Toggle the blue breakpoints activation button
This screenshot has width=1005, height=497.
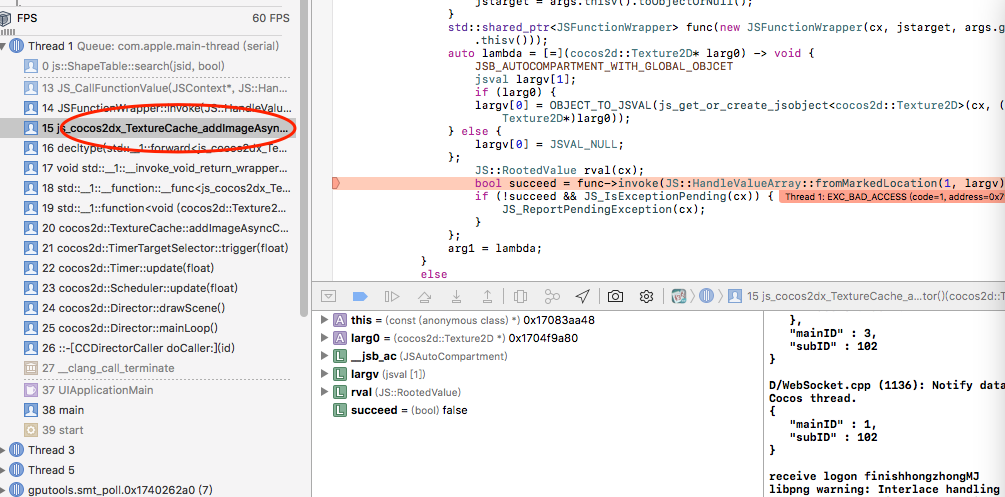tap(360, 296)
